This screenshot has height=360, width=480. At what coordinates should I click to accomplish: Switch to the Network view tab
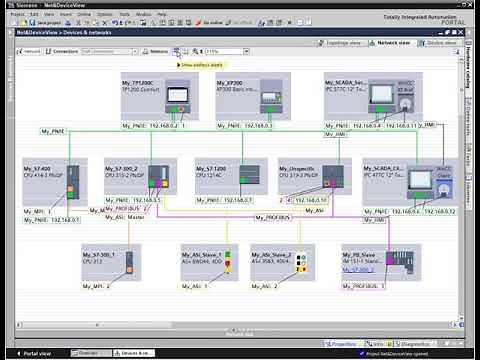pyautogui.click(x=390, y=43)
